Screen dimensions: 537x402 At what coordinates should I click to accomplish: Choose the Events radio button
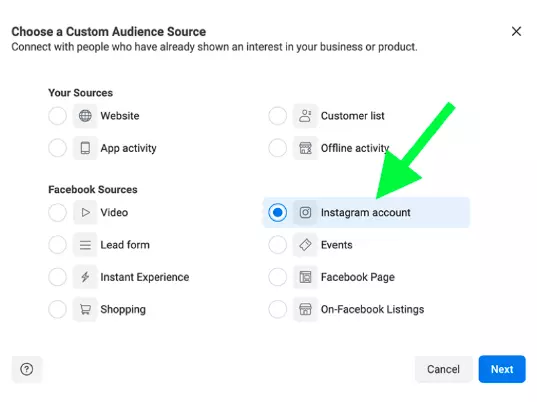tap(277, 244)
